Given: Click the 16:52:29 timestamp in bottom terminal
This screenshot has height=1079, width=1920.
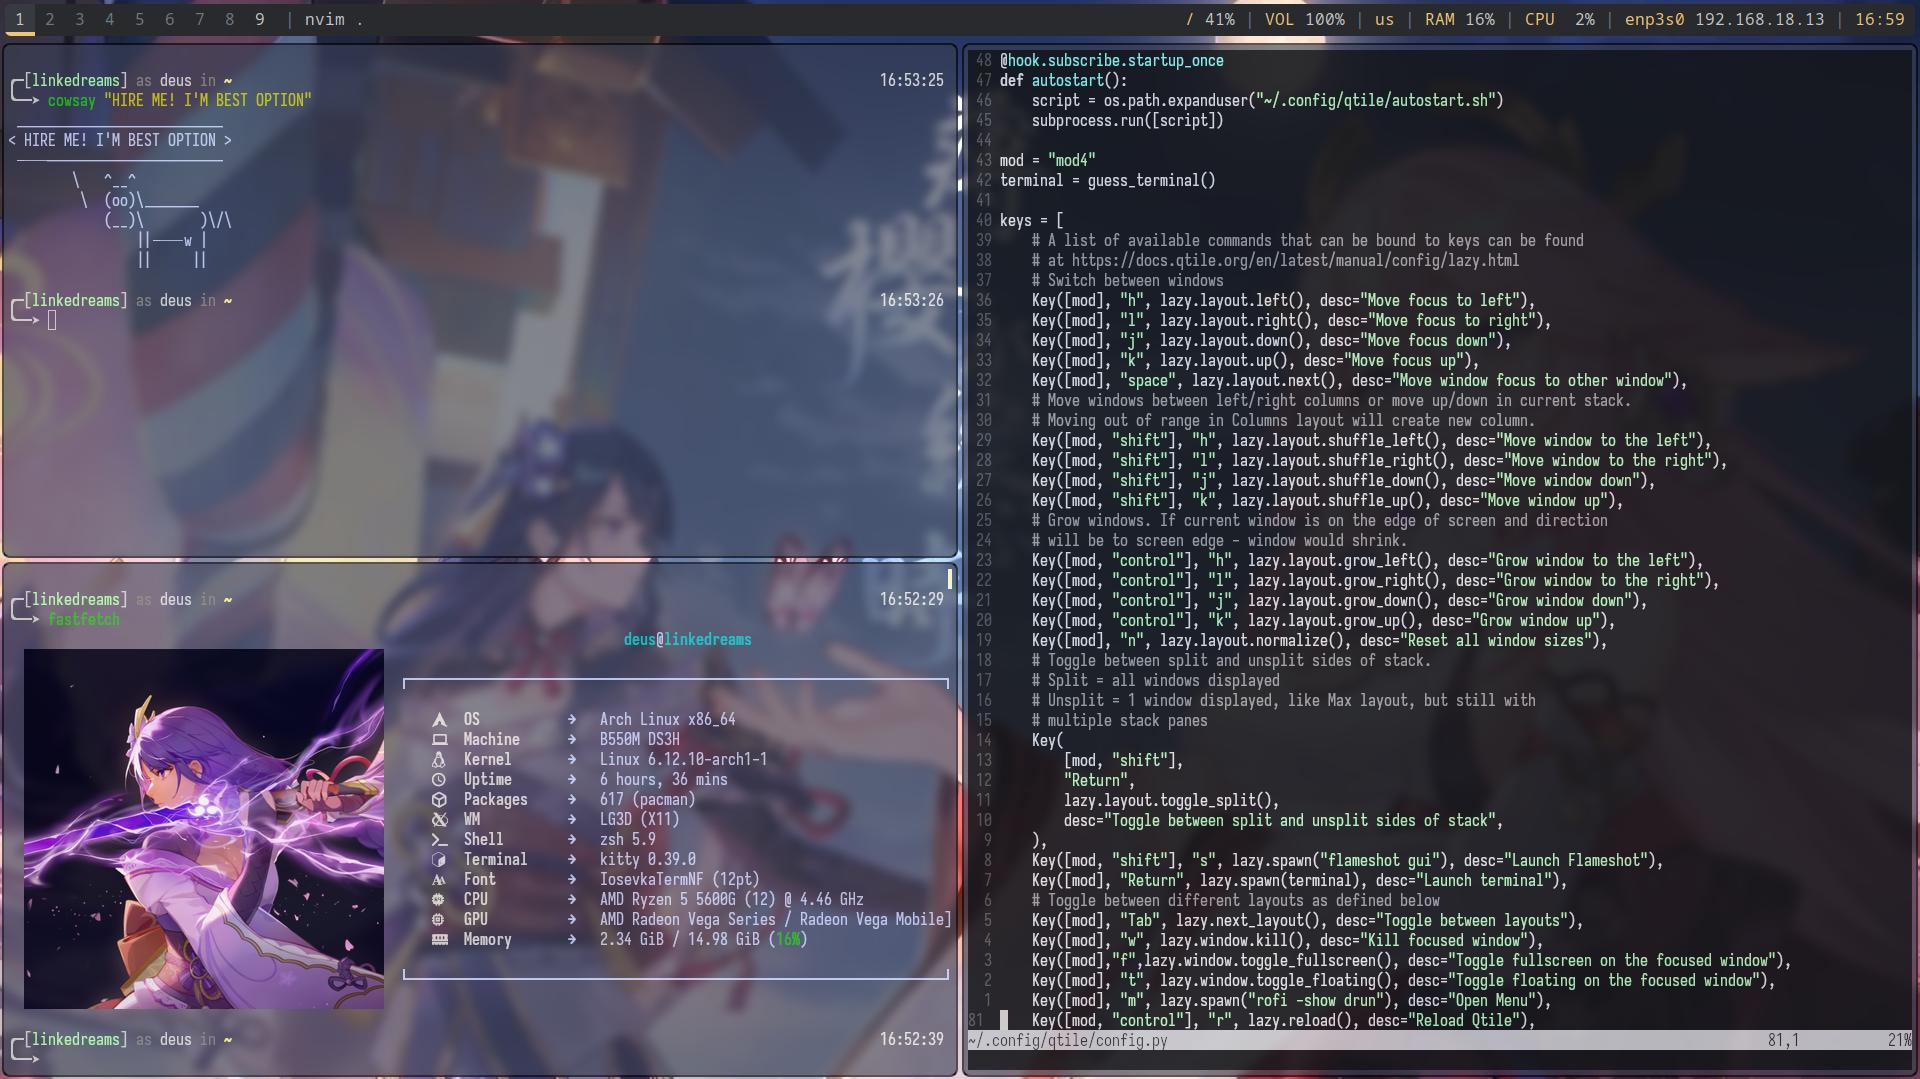Looking at the screenshot, I should pyautogui.click(x=911, y=599).
